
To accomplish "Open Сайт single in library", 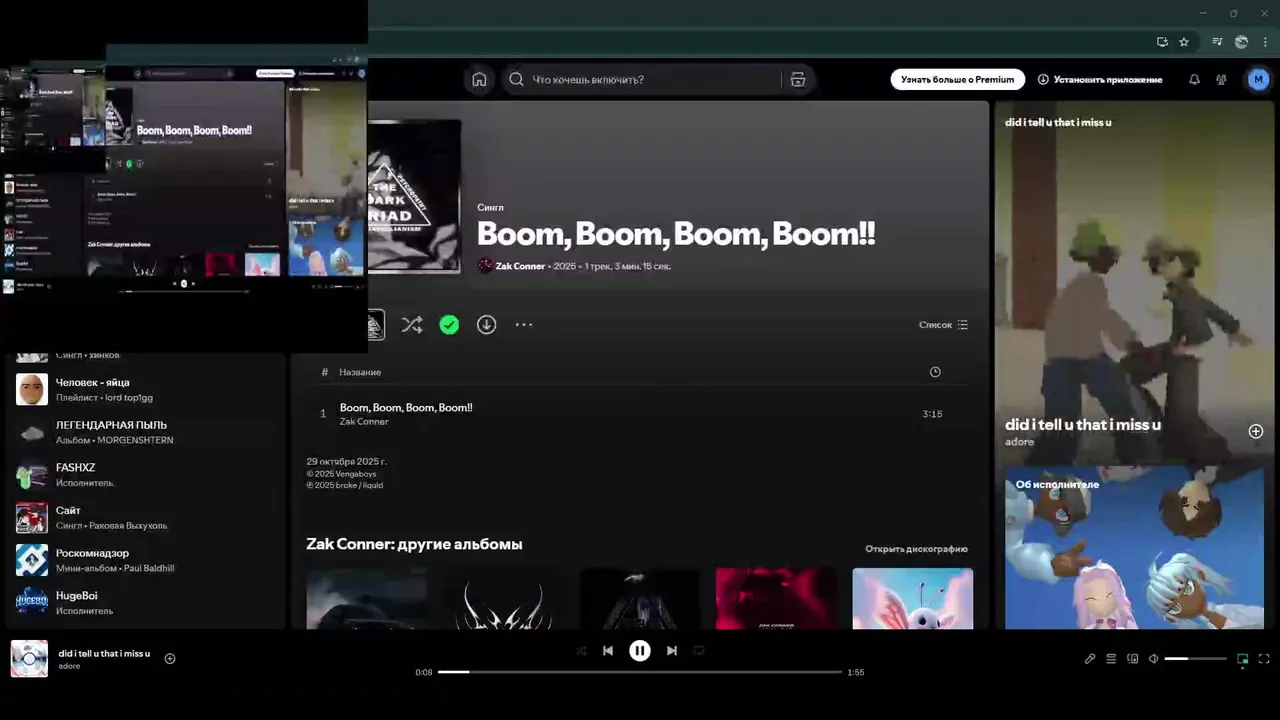I will [x=145, y=518].
